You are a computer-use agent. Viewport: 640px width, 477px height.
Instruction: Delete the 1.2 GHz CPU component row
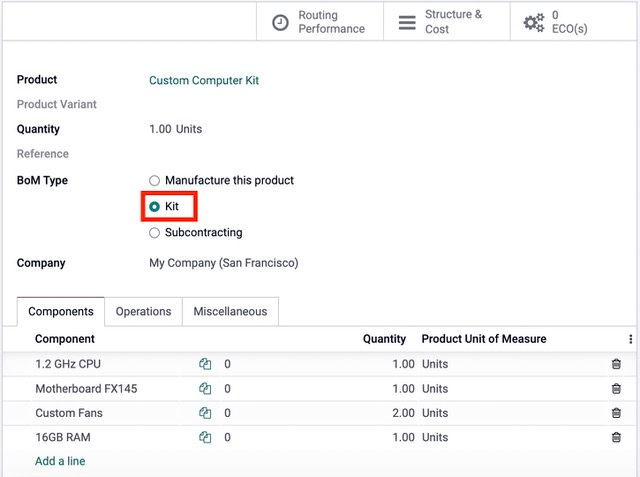point(616,364)
